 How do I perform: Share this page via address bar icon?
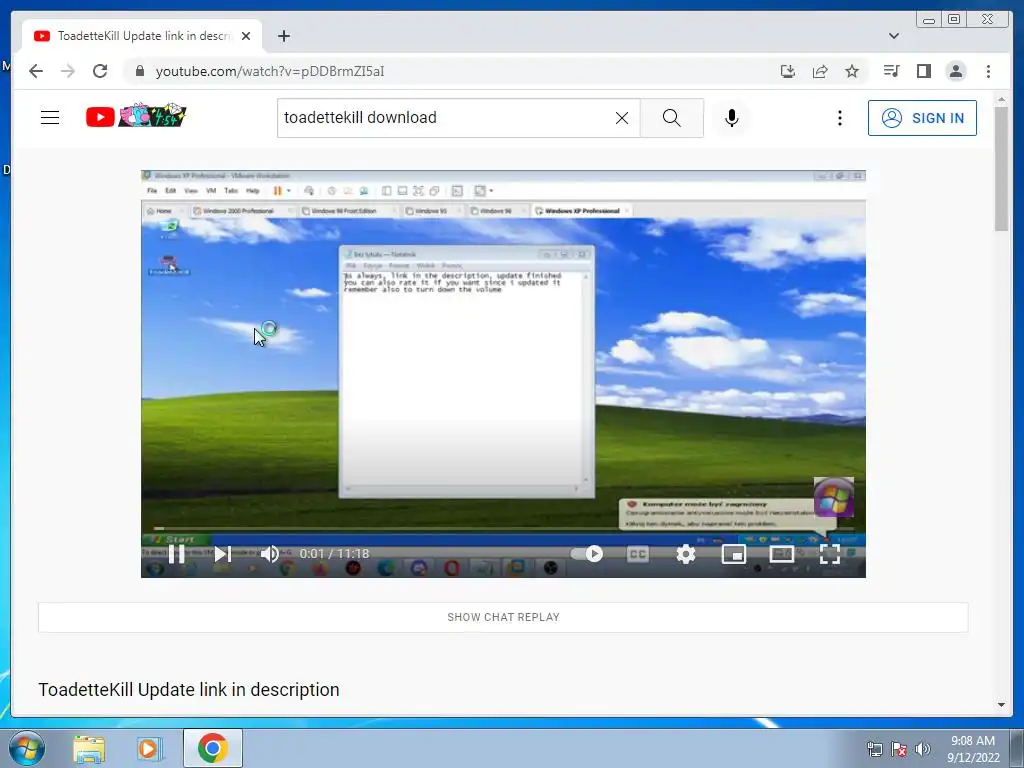820,71
